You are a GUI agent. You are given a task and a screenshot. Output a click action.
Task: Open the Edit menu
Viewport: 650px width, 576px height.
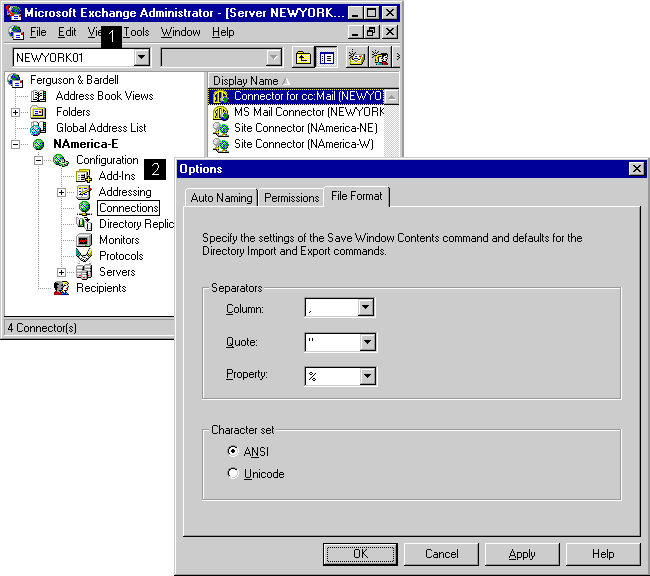[x=67, y=32]
